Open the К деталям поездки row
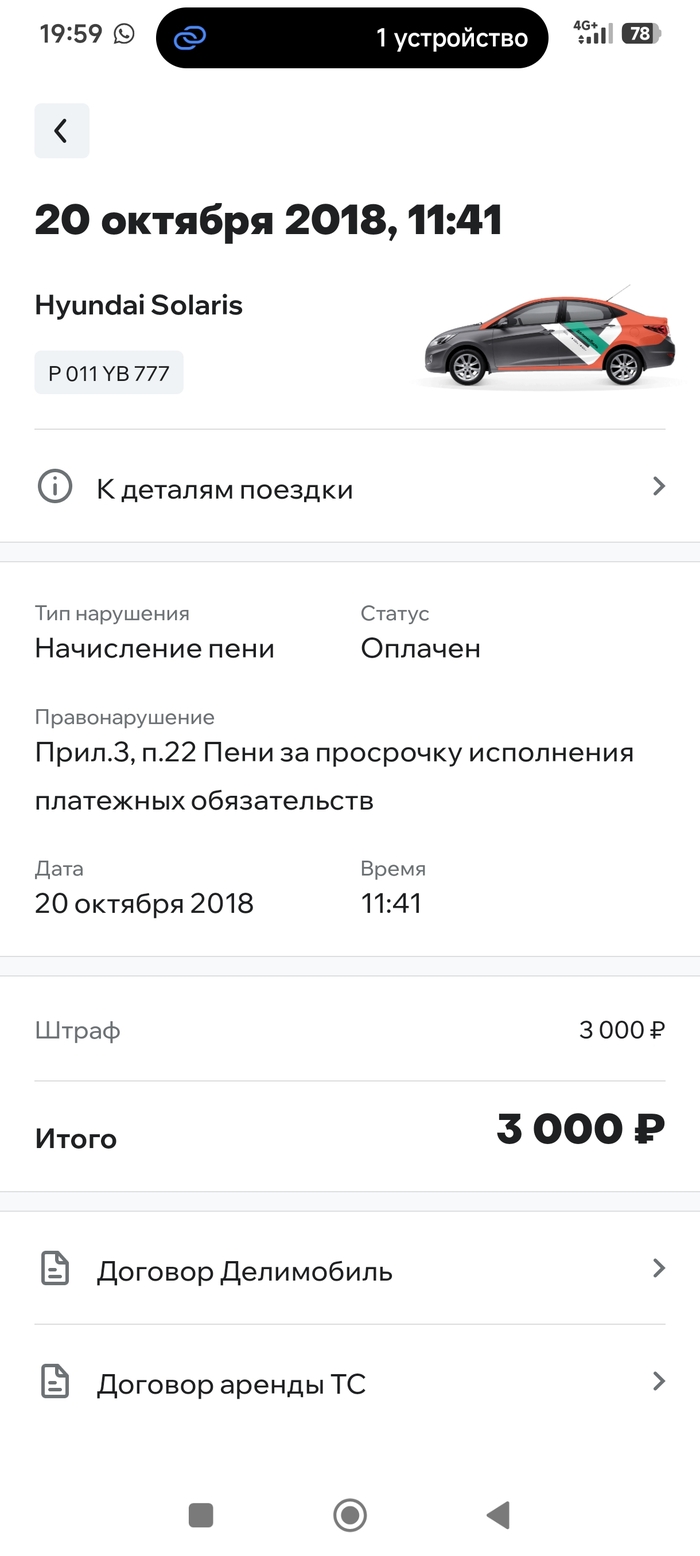Viewport: 700px width, 1556px height. pyautogui.click(x=350, y=487)
